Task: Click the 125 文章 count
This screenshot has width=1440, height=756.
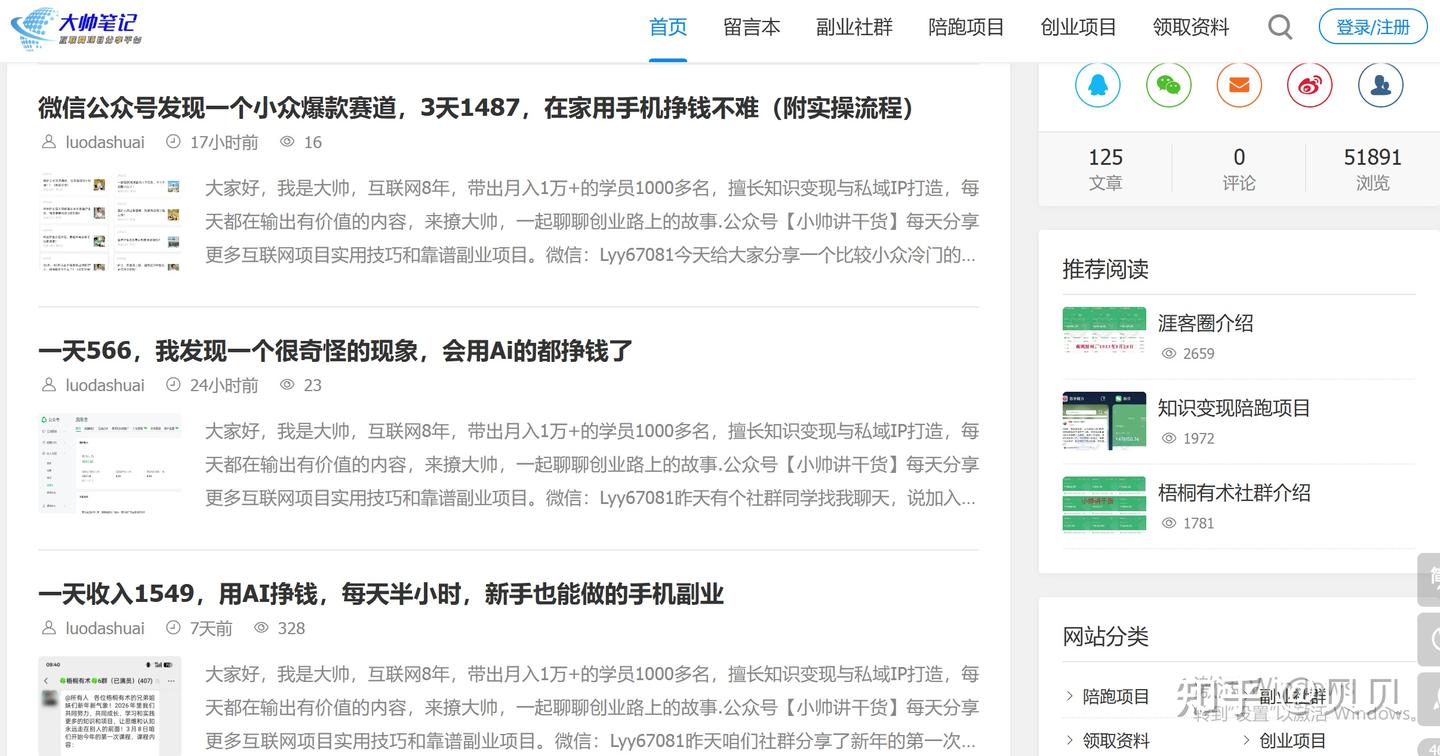Action: click(1105, 169)
